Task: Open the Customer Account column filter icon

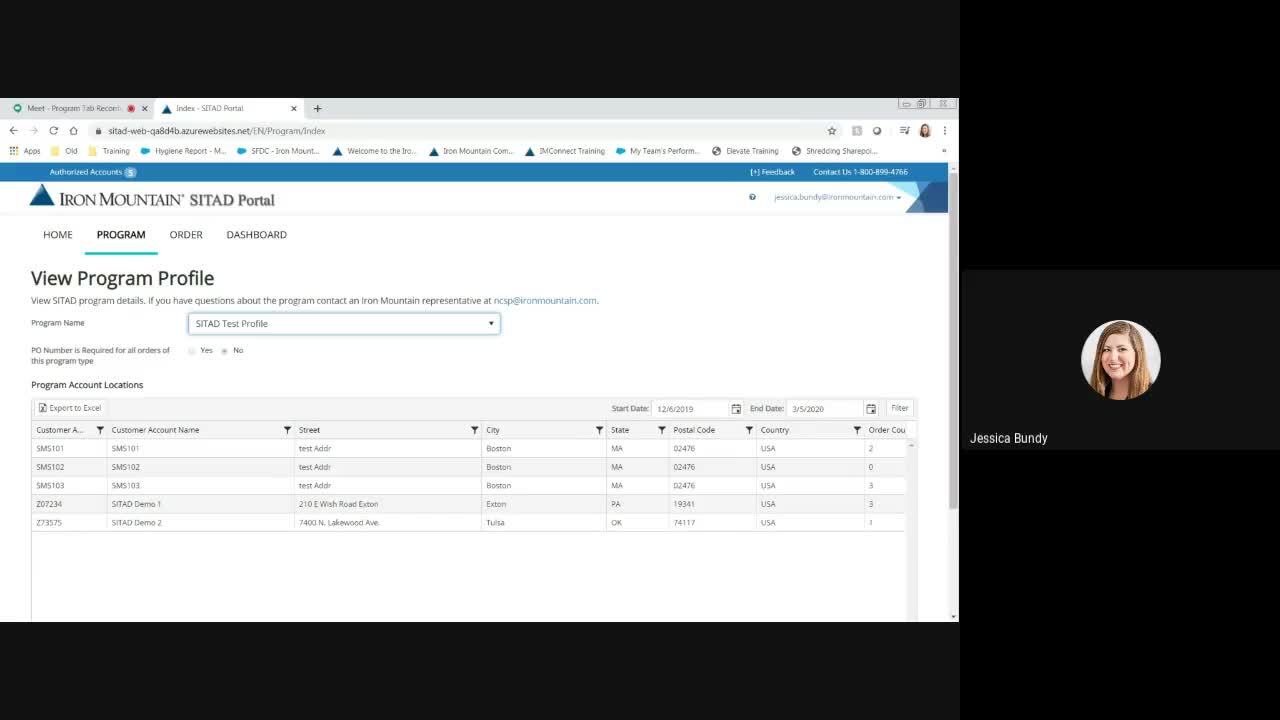Action: pyautogui.click(x=100, y=430)
